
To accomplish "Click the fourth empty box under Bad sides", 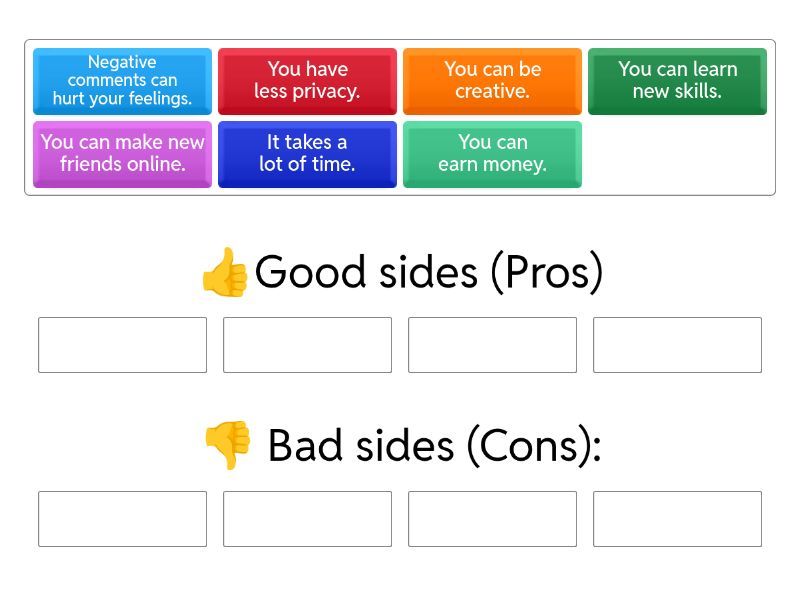I will [677, 519].
